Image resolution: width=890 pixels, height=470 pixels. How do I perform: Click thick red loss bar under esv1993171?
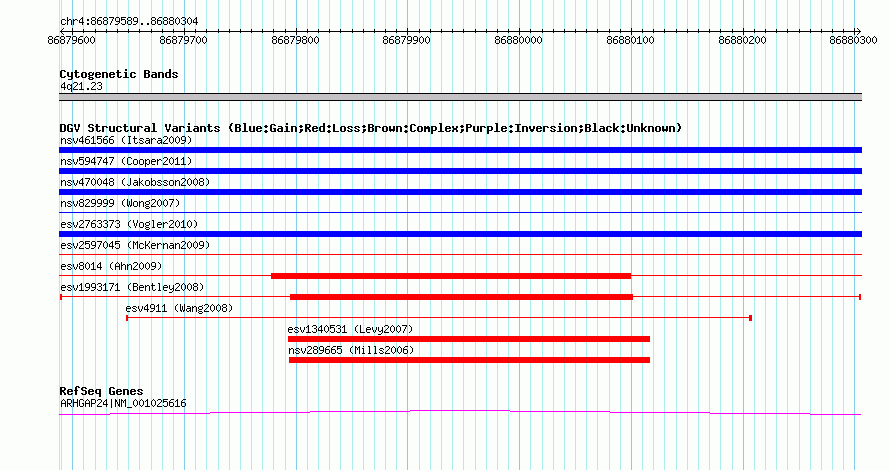pos(461,297)
